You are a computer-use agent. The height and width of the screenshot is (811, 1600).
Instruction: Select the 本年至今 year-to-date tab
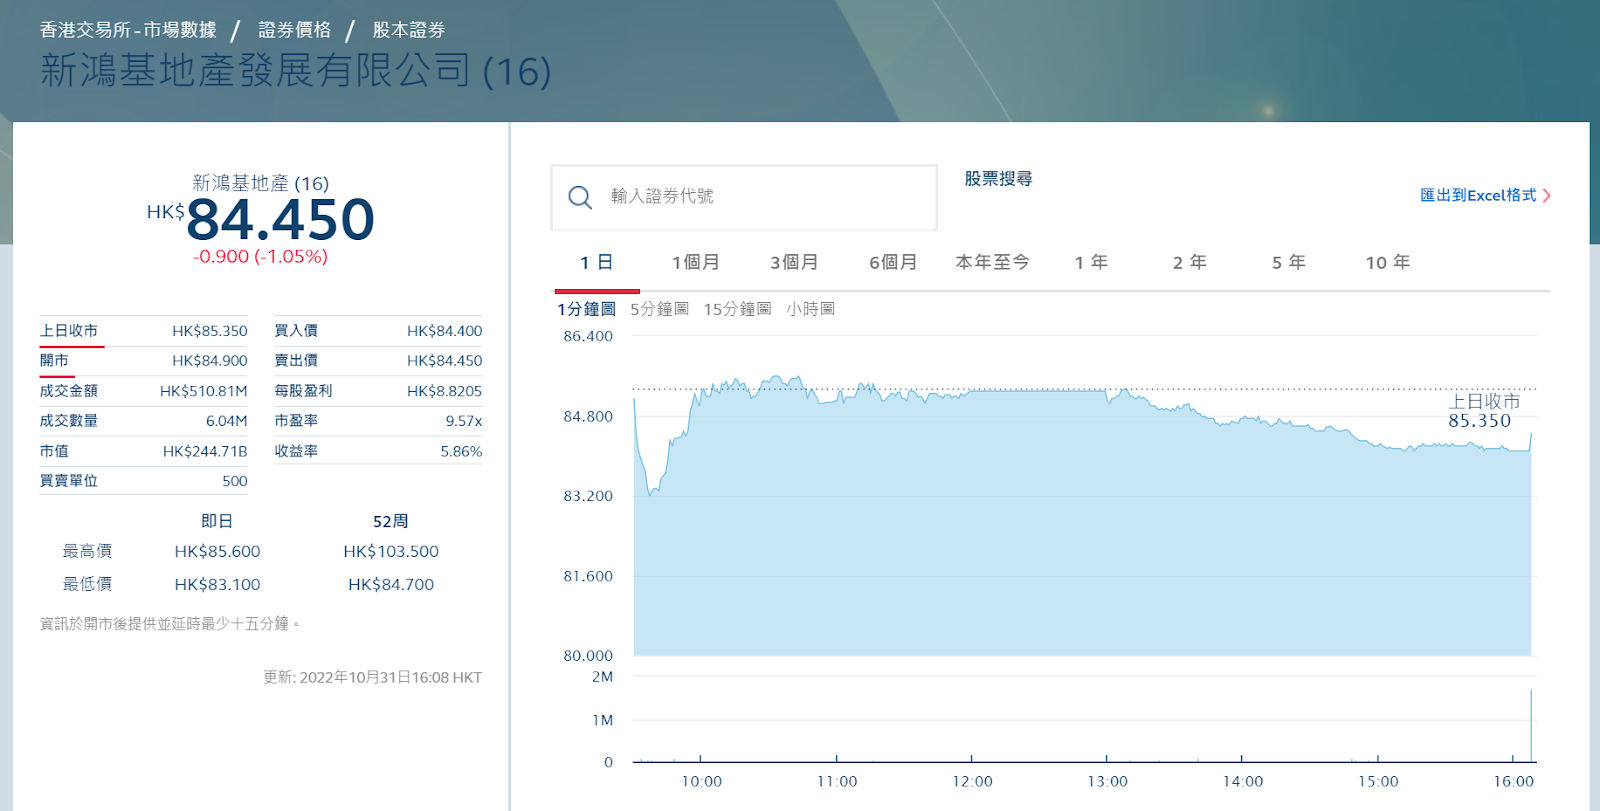point(992,262)
